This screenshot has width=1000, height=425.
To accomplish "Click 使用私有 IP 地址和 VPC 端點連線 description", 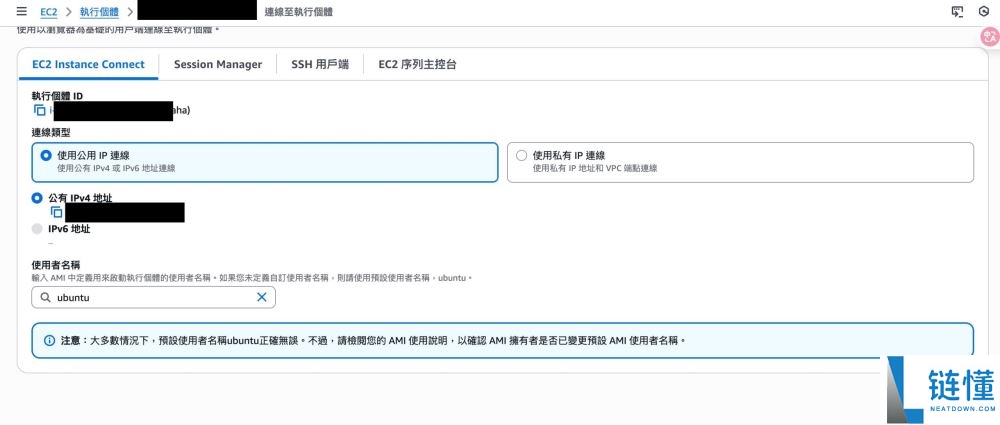I will click(x=595, y=168).
